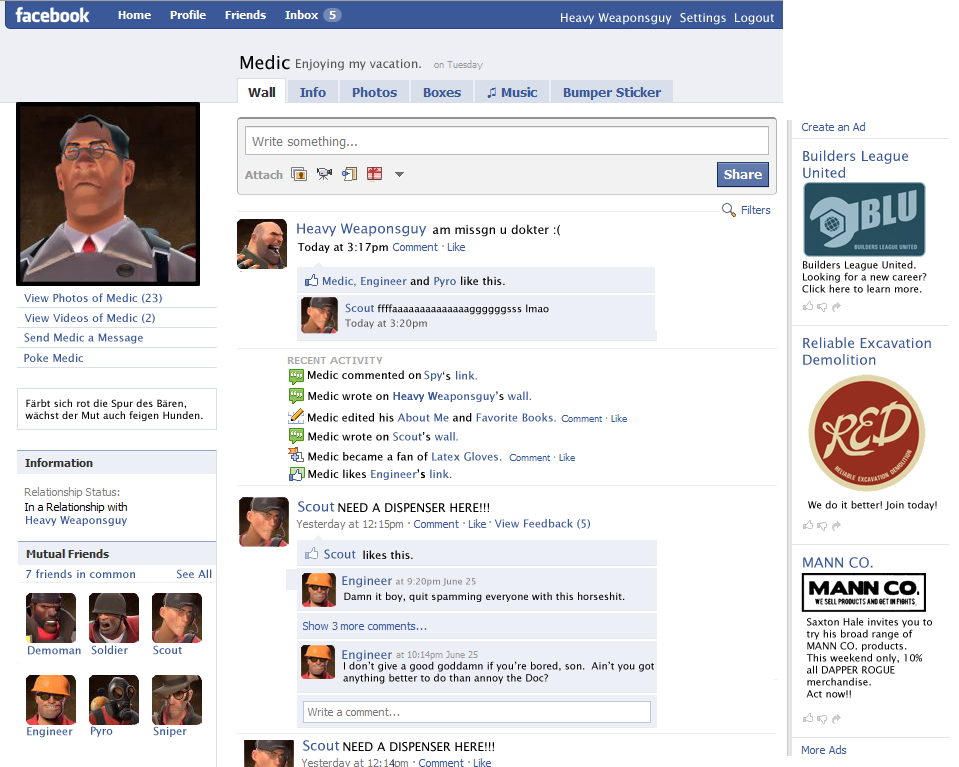This screenshot has height=767, width=959.
Task: Attach a gift using the gift icon
Action: coord(374,174)
